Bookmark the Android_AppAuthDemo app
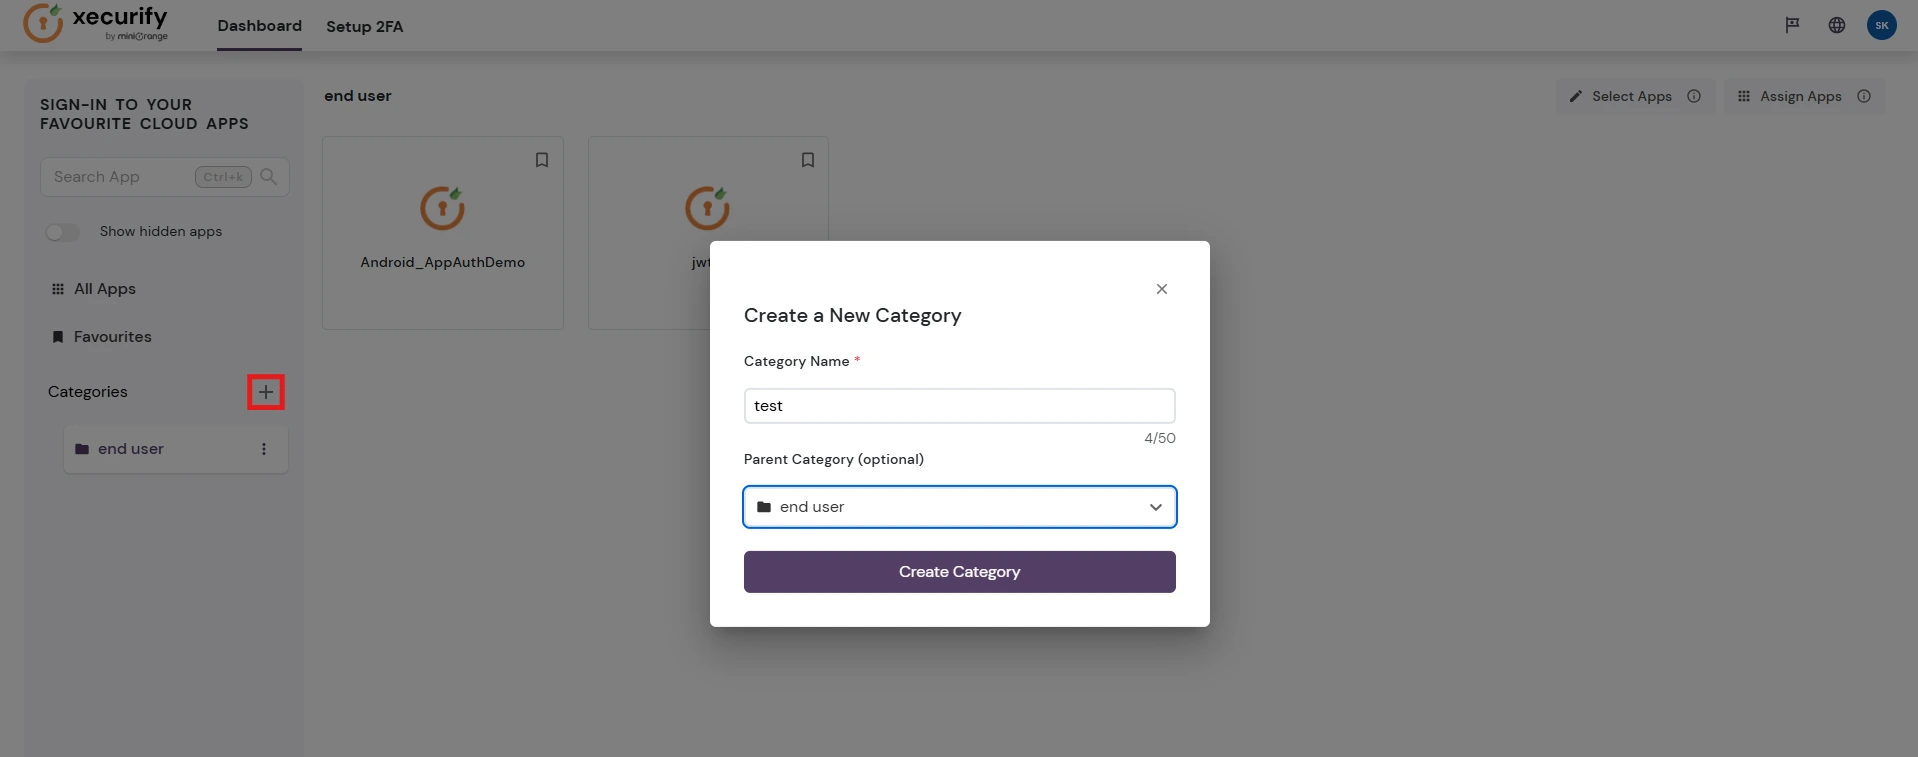1918x757 pixels. pyautogui.click(x=541, y=159)
